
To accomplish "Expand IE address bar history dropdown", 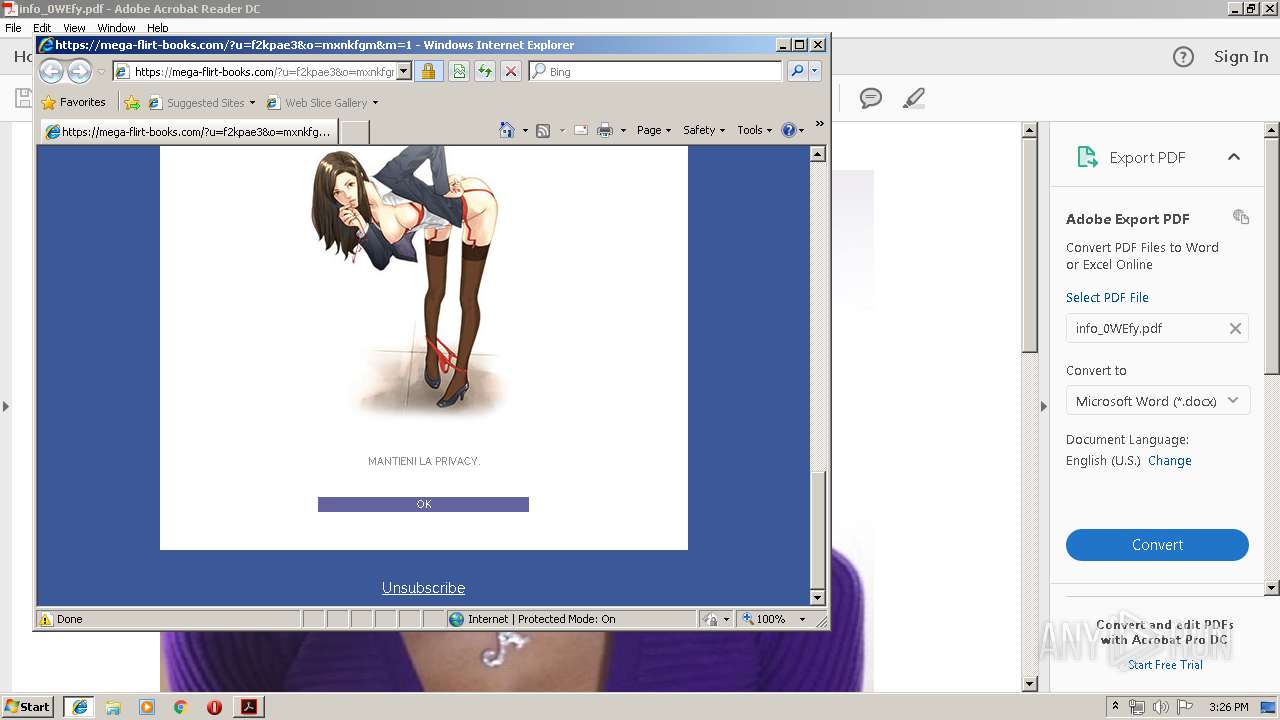I will 404,71.
